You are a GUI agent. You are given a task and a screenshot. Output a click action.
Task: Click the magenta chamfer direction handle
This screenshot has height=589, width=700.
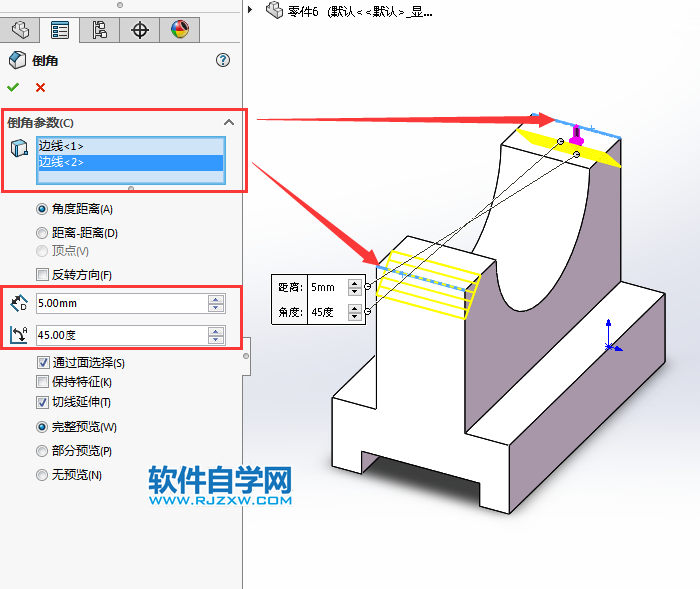576,135
